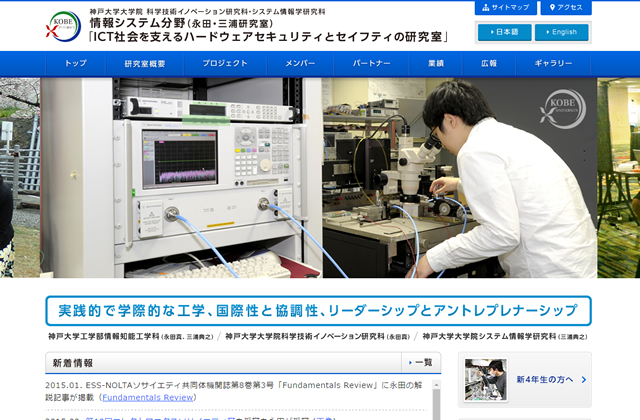Click the chevron arrow beside 新4年生の方へ
Viewport: 640px width, 420px height.
click(584, 380)
